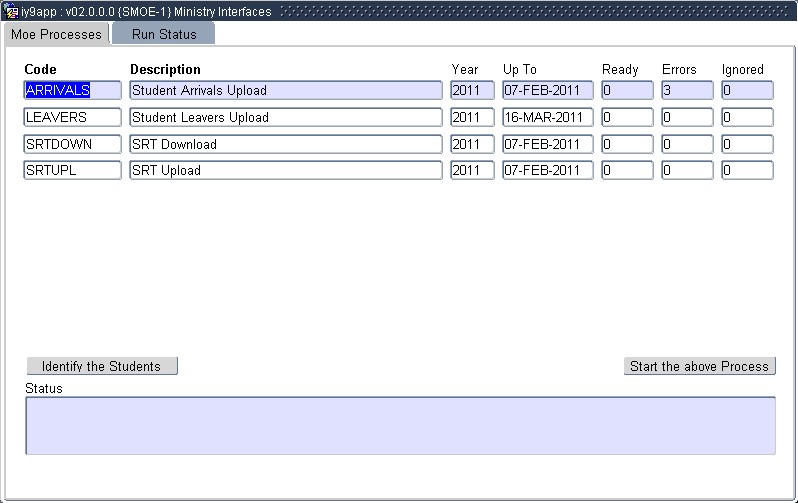Click the Ignored field of ARRIVALS row
The width and height of the screenshot is (798, 503).
pos(747,90)
